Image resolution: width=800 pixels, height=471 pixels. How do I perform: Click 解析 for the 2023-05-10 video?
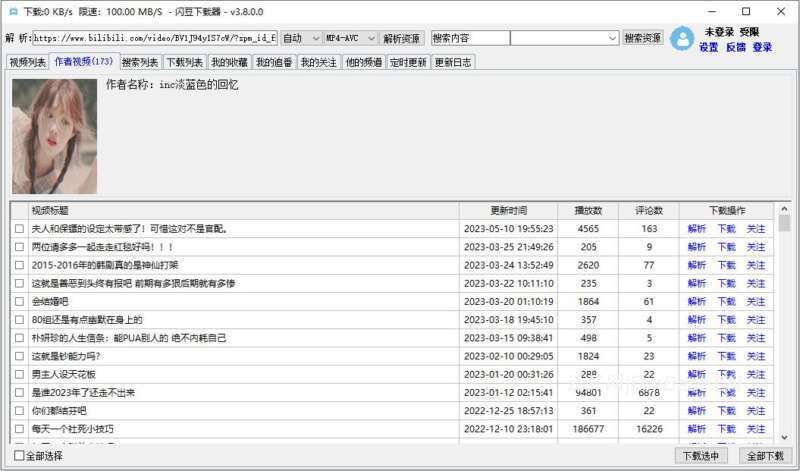tap(697, 229)
